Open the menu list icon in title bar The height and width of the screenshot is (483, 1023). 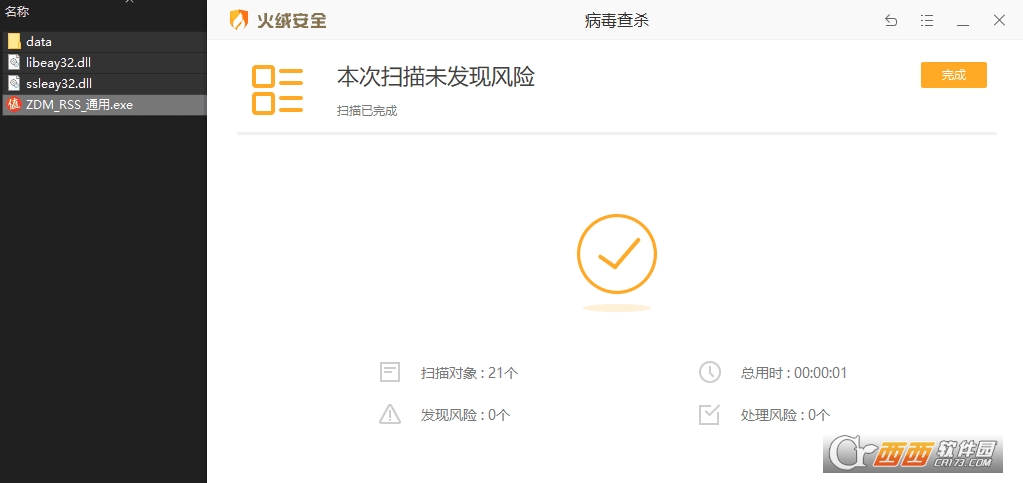(x=926, y=21)
